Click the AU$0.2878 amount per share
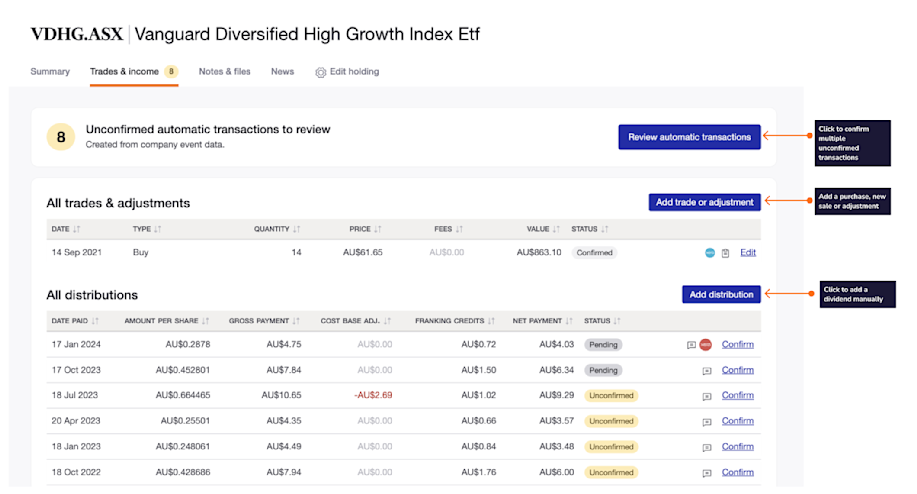 (188, 344)
